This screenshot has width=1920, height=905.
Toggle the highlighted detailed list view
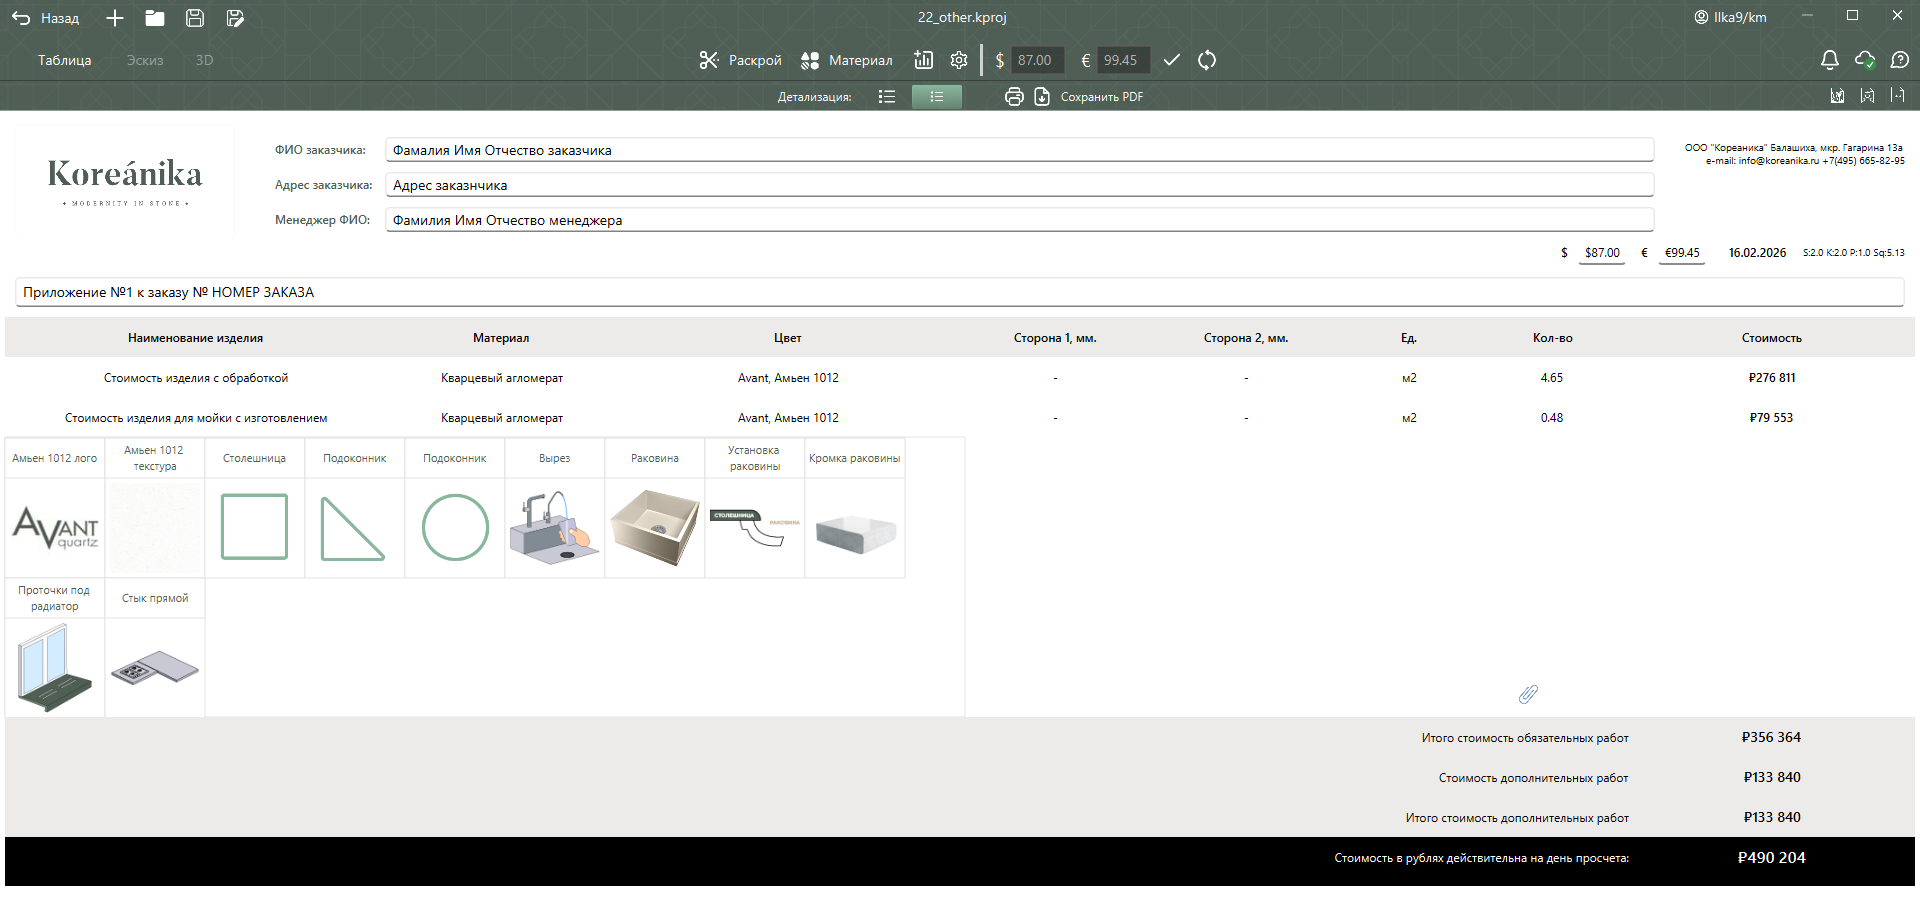(936, 97)
